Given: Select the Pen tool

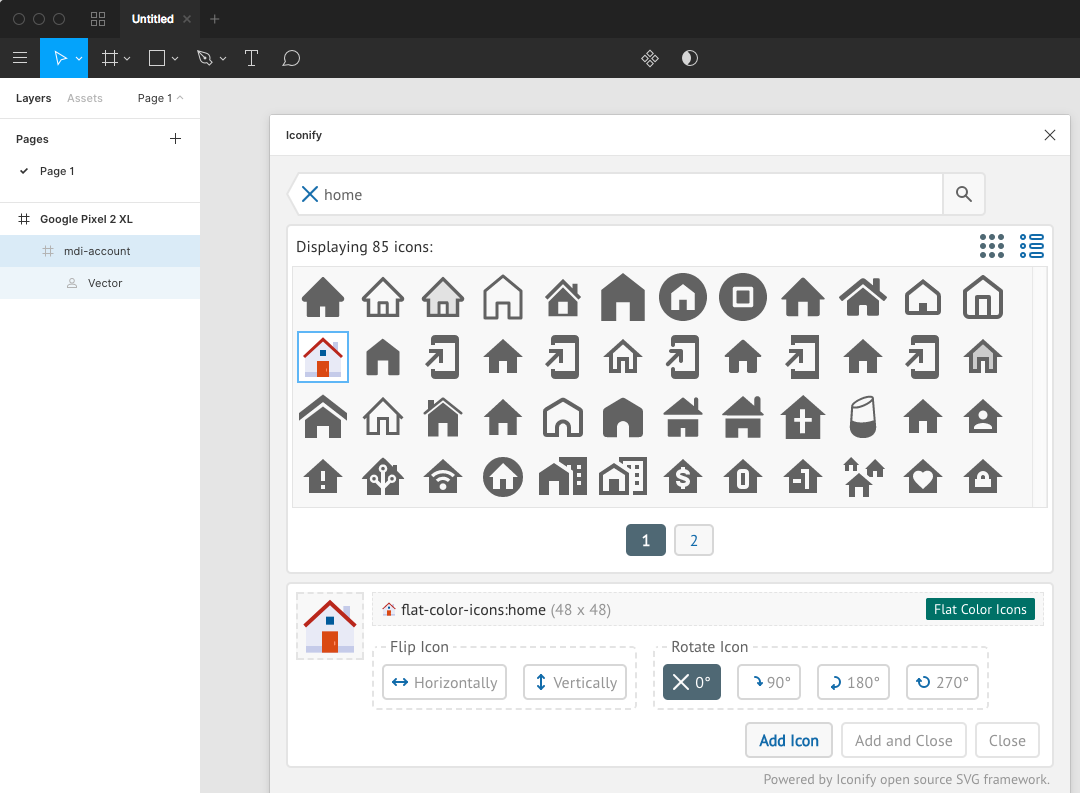Looking at the screenshot, I should [x=205, y=58].
